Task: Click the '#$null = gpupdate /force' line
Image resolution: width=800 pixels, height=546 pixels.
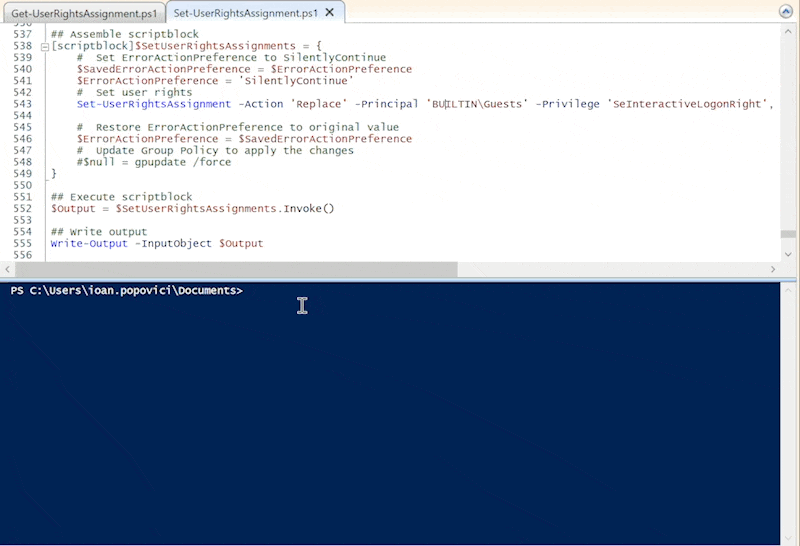Action: point(154,162)
